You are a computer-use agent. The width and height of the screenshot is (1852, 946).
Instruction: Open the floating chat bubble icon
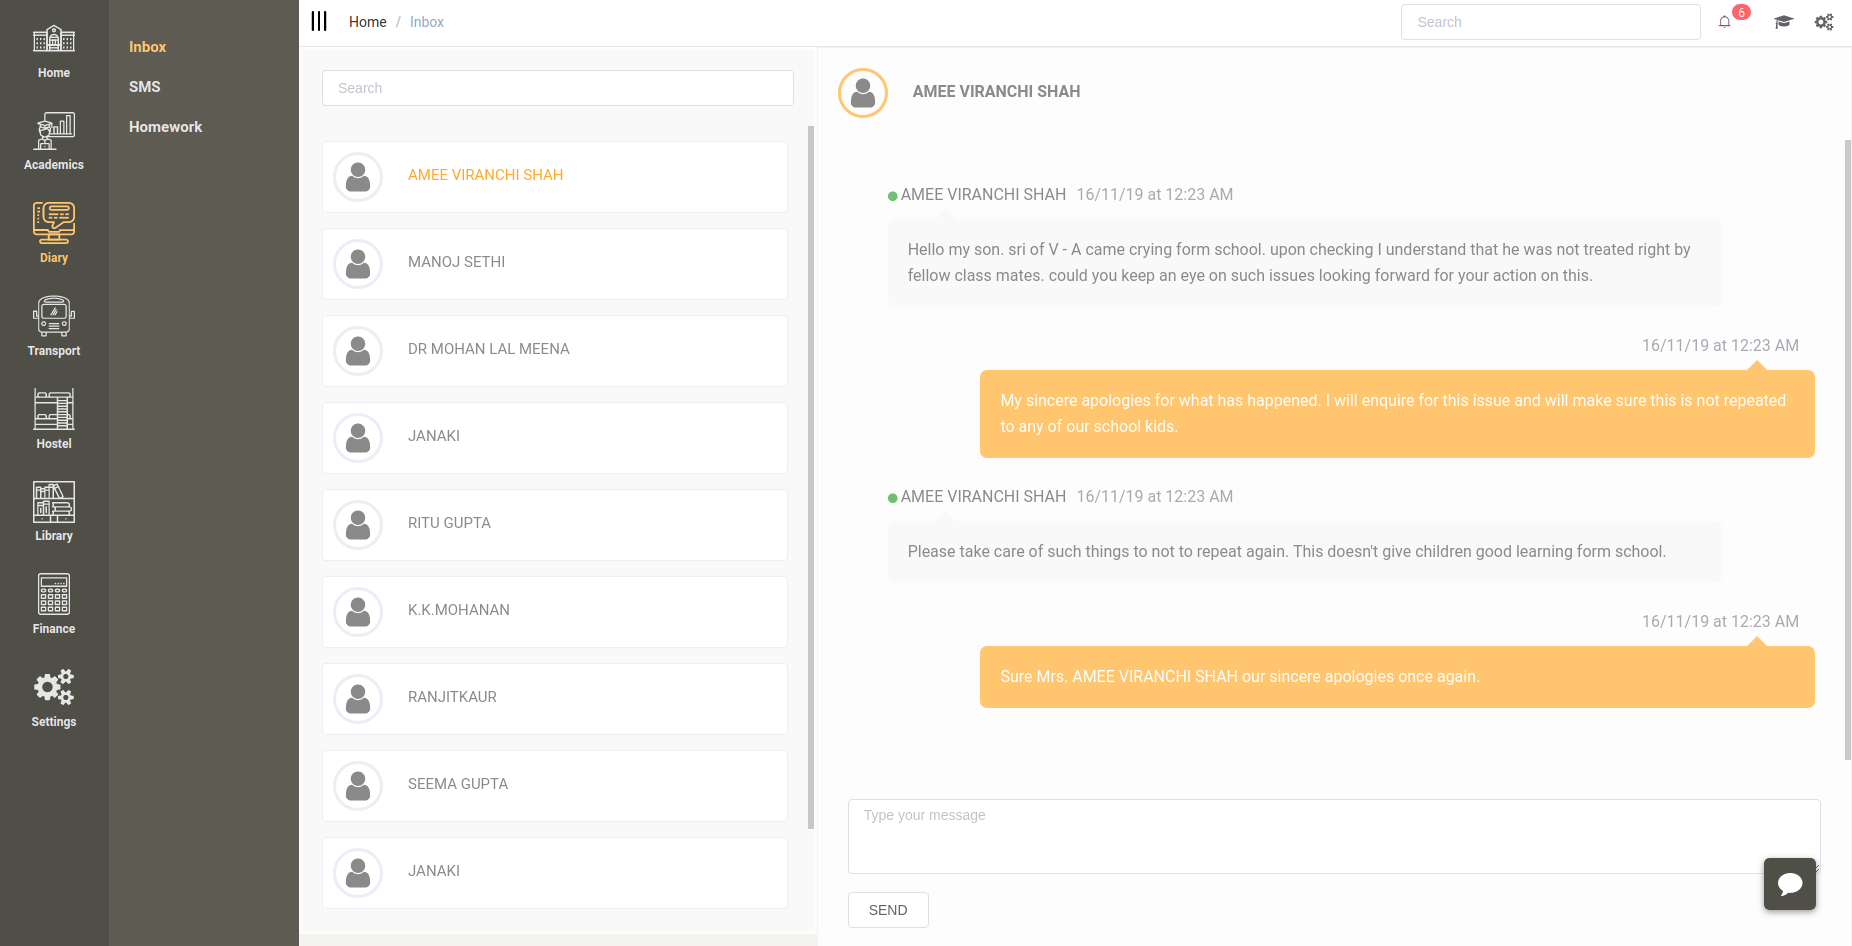coord(1789,884)
